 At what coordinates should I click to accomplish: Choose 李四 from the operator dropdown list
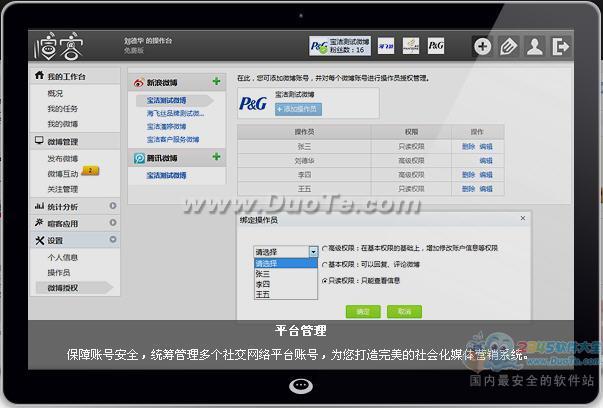coord(286,284)
